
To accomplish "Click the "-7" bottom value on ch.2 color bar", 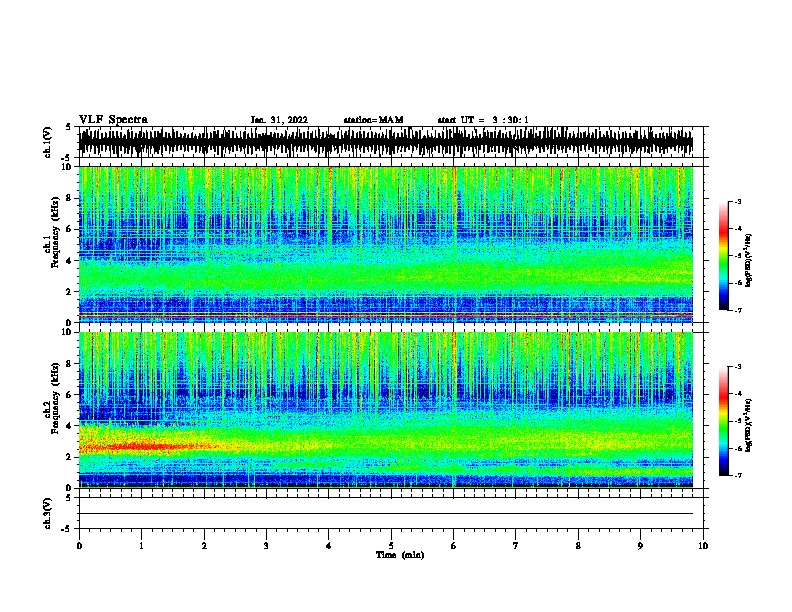I will click(x=738, y=476).
